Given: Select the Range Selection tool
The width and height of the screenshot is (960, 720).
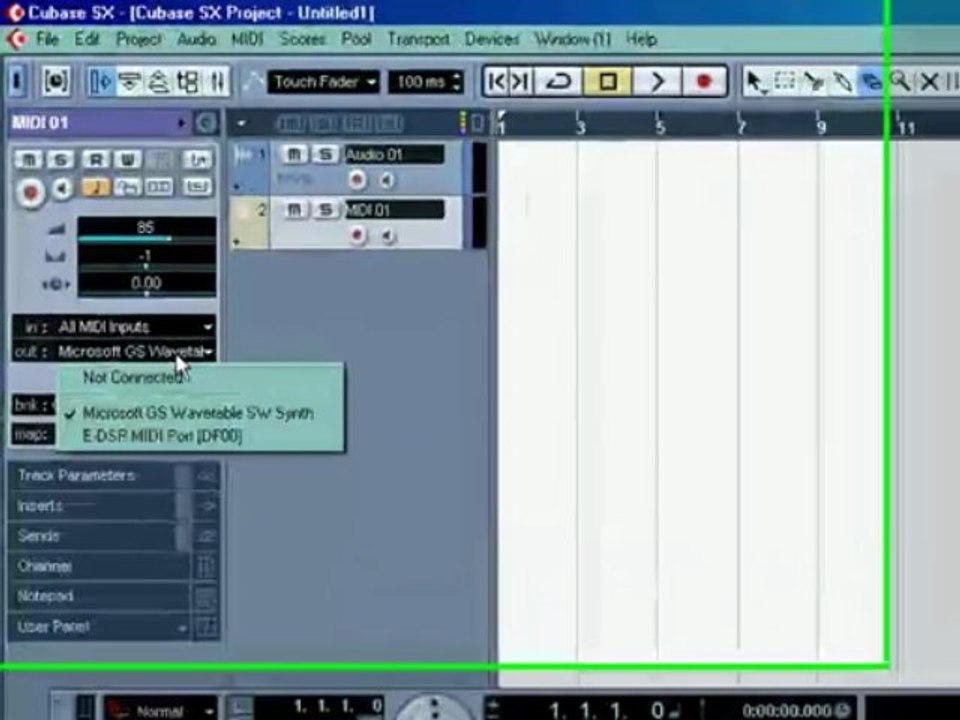Looking at the screenshot, I should coord(784,81).
